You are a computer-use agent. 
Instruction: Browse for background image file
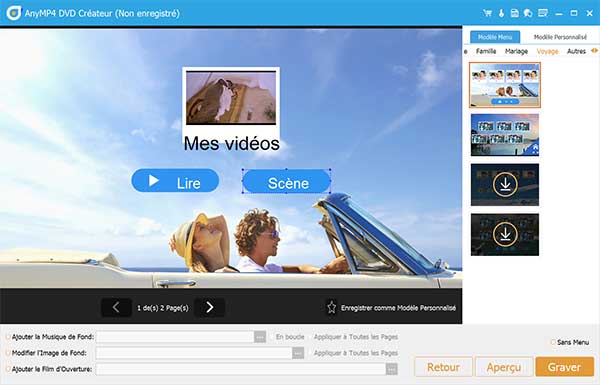pyautogui.click(x=298, y=353)
